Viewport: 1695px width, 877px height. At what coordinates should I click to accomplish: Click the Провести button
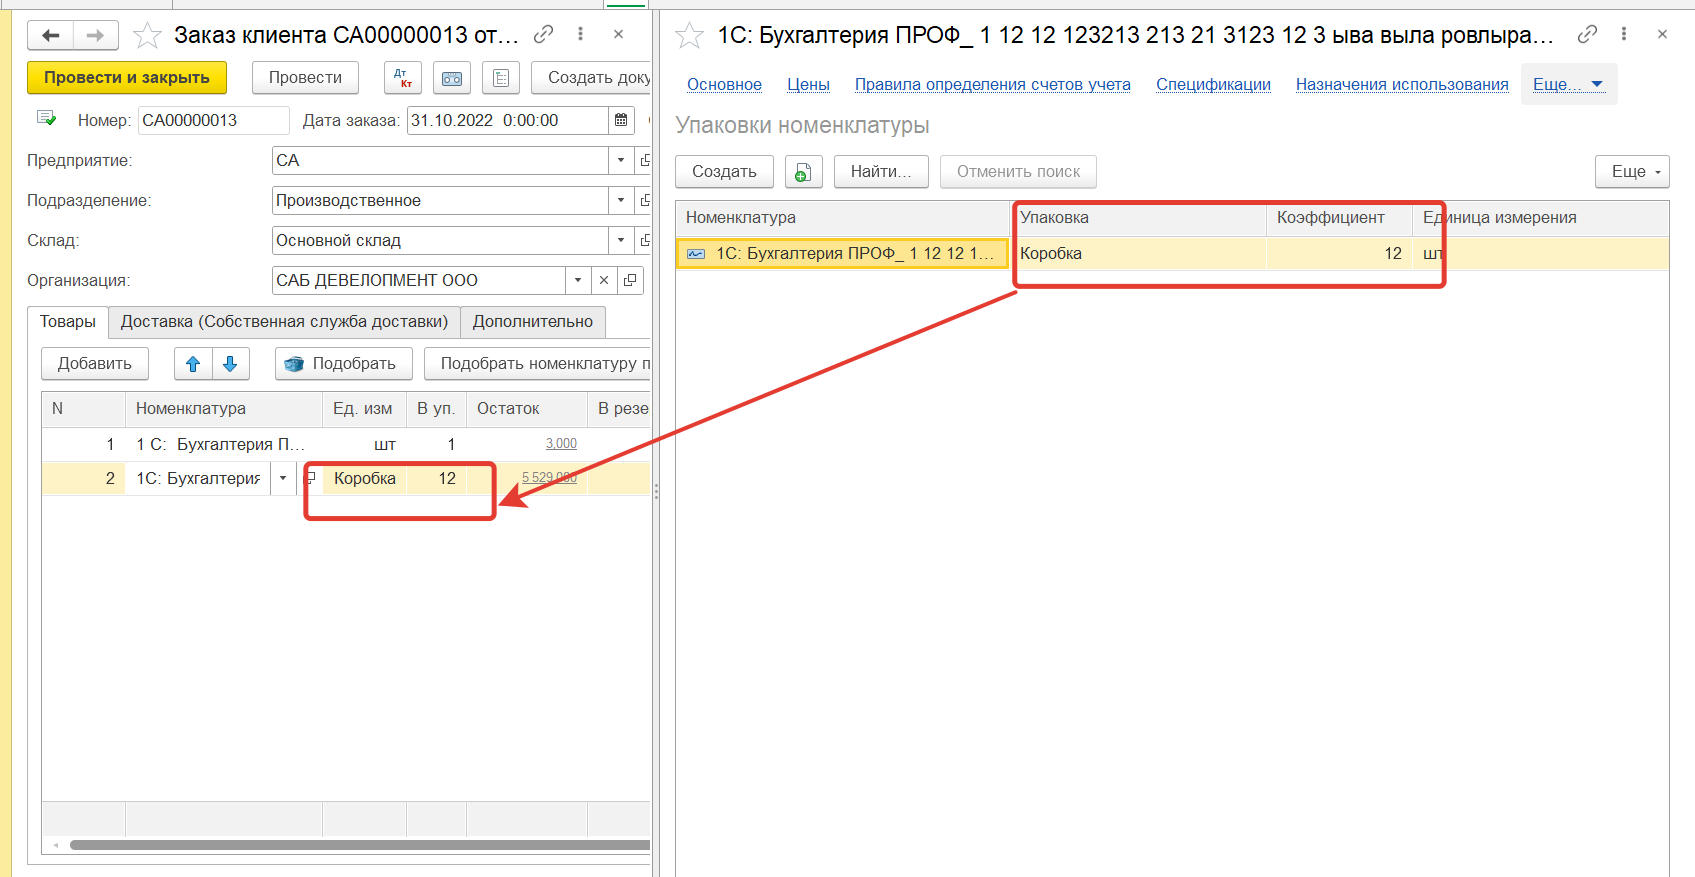(305, 78)
